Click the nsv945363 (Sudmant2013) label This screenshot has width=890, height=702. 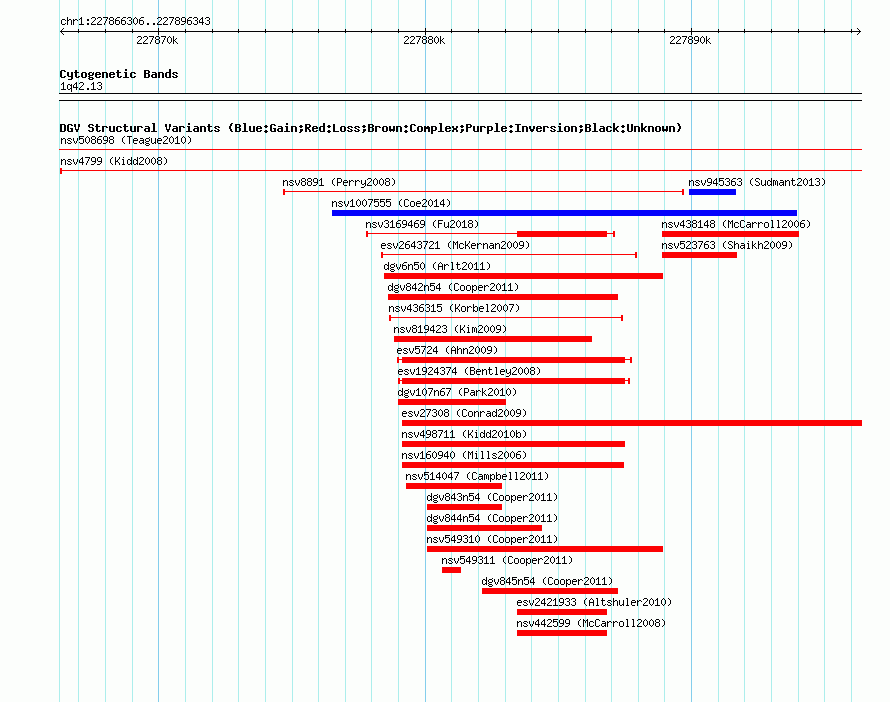[757, 182]
